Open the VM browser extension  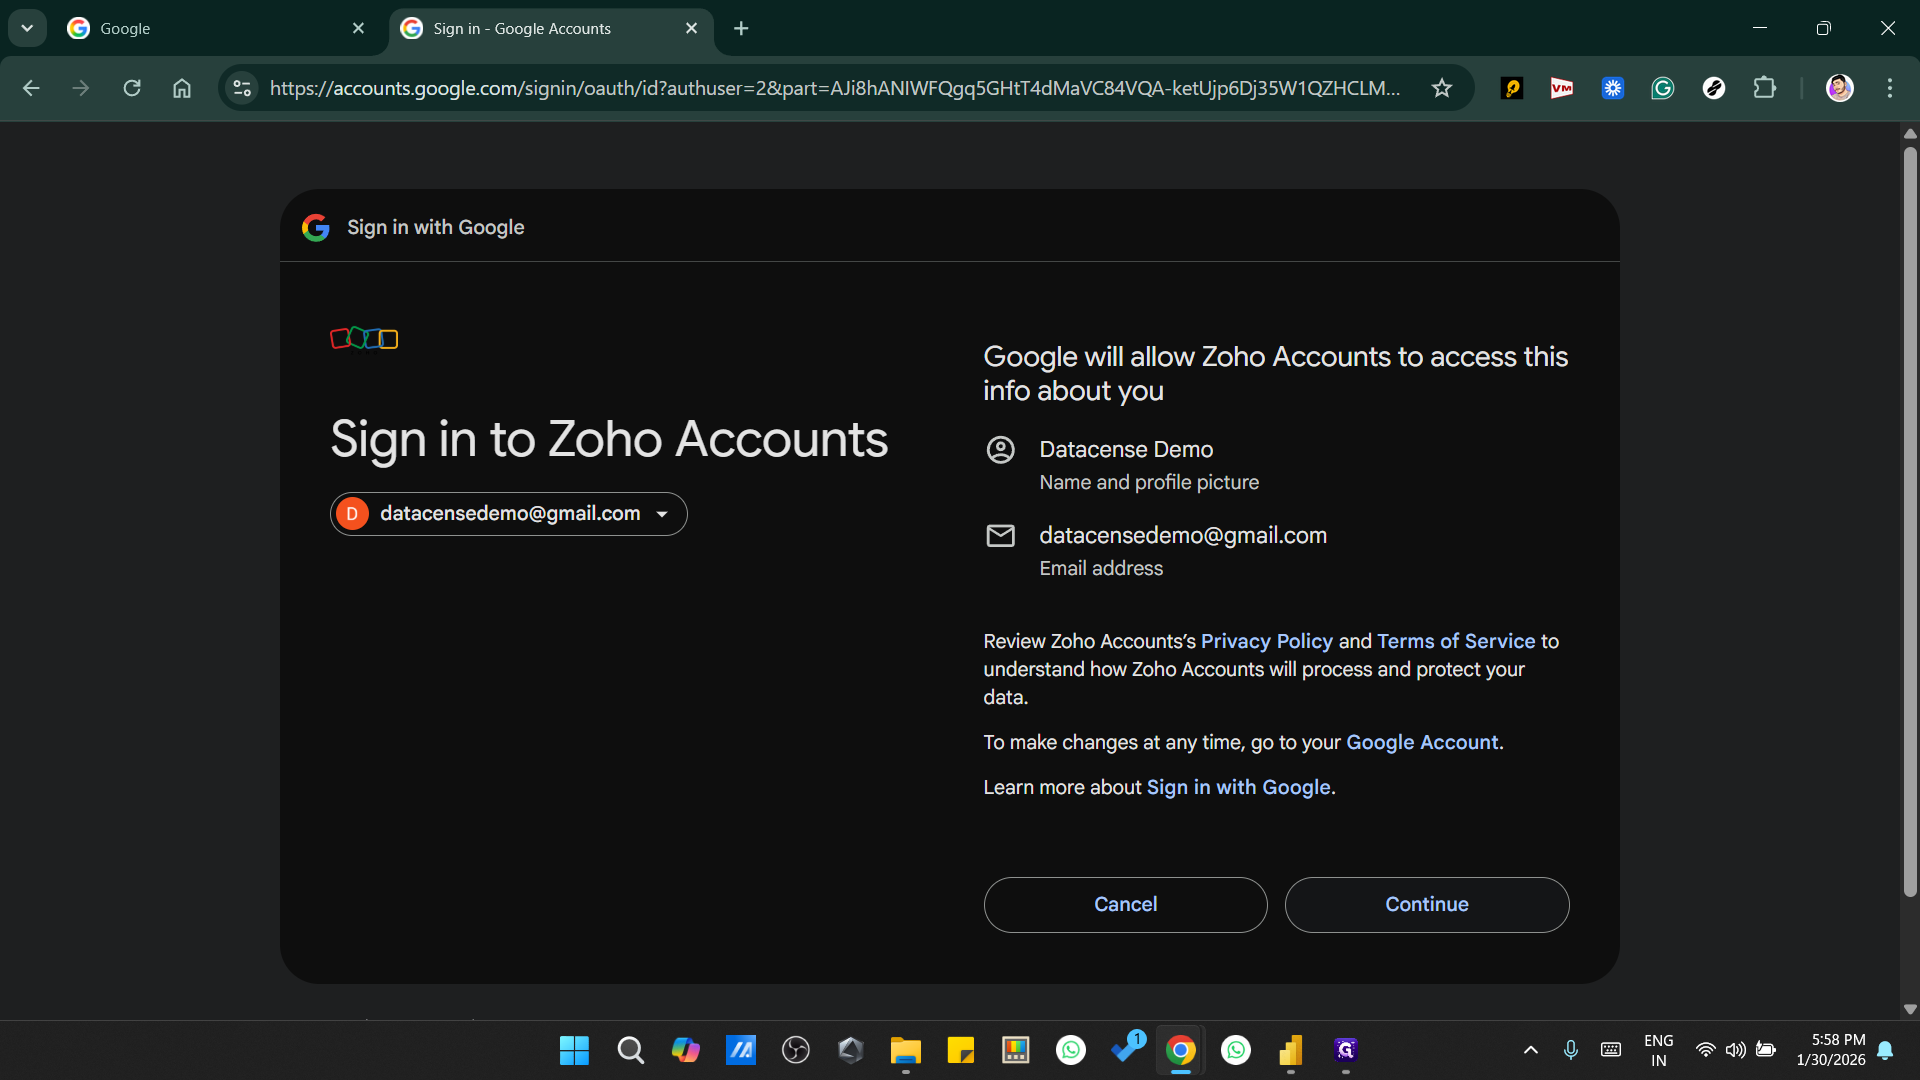[x=1562, y=88]
